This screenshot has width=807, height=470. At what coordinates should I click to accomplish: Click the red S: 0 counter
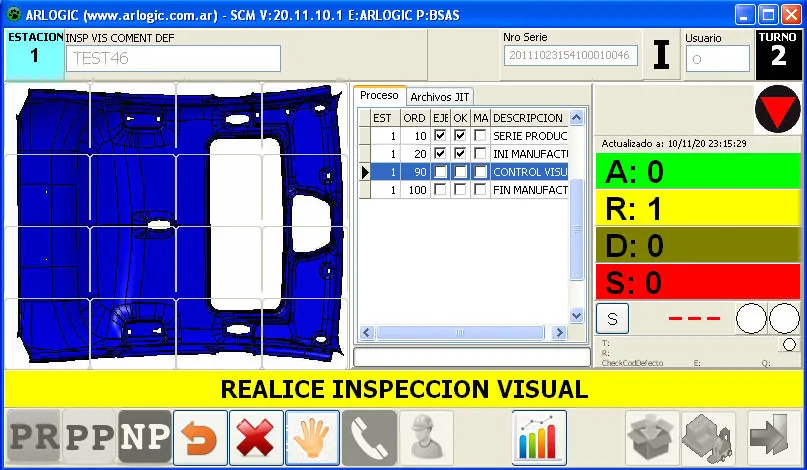[x=698, y=282]
